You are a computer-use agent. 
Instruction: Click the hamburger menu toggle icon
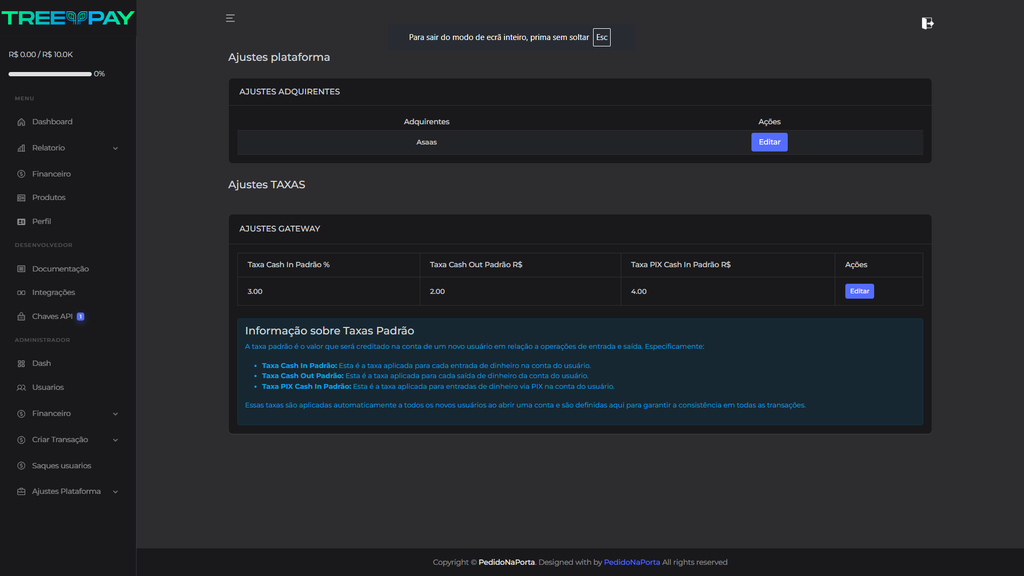230,18
